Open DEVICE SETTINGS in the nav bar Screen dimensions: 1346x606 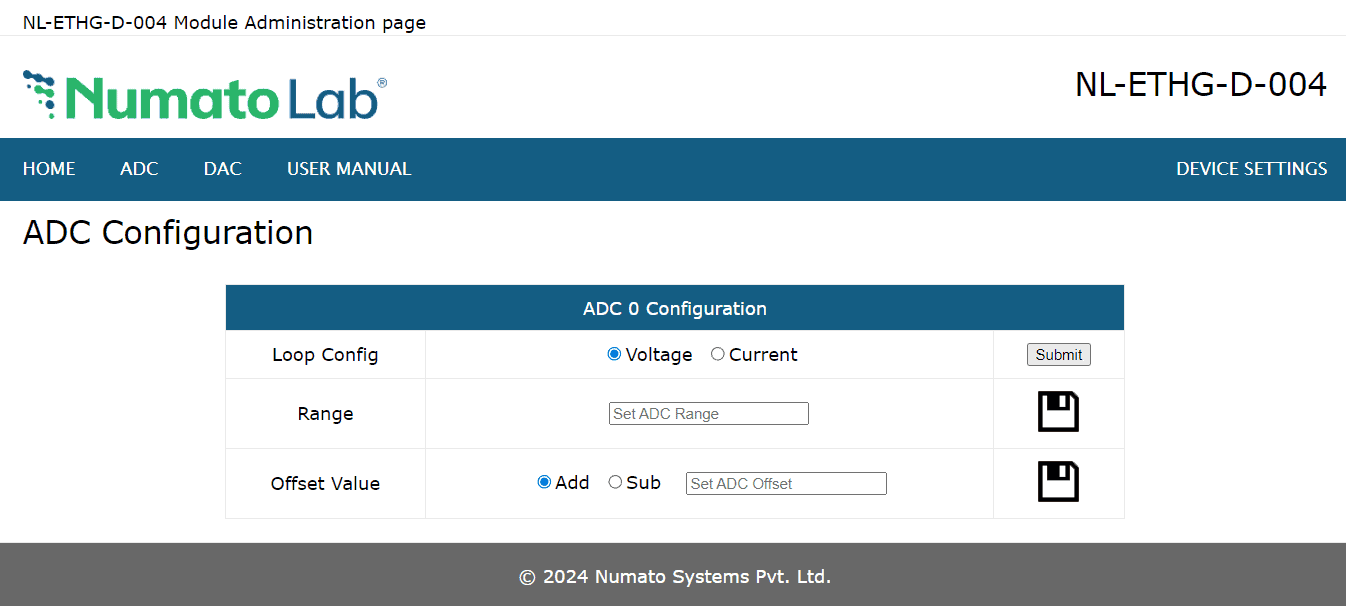[1251, 169]
